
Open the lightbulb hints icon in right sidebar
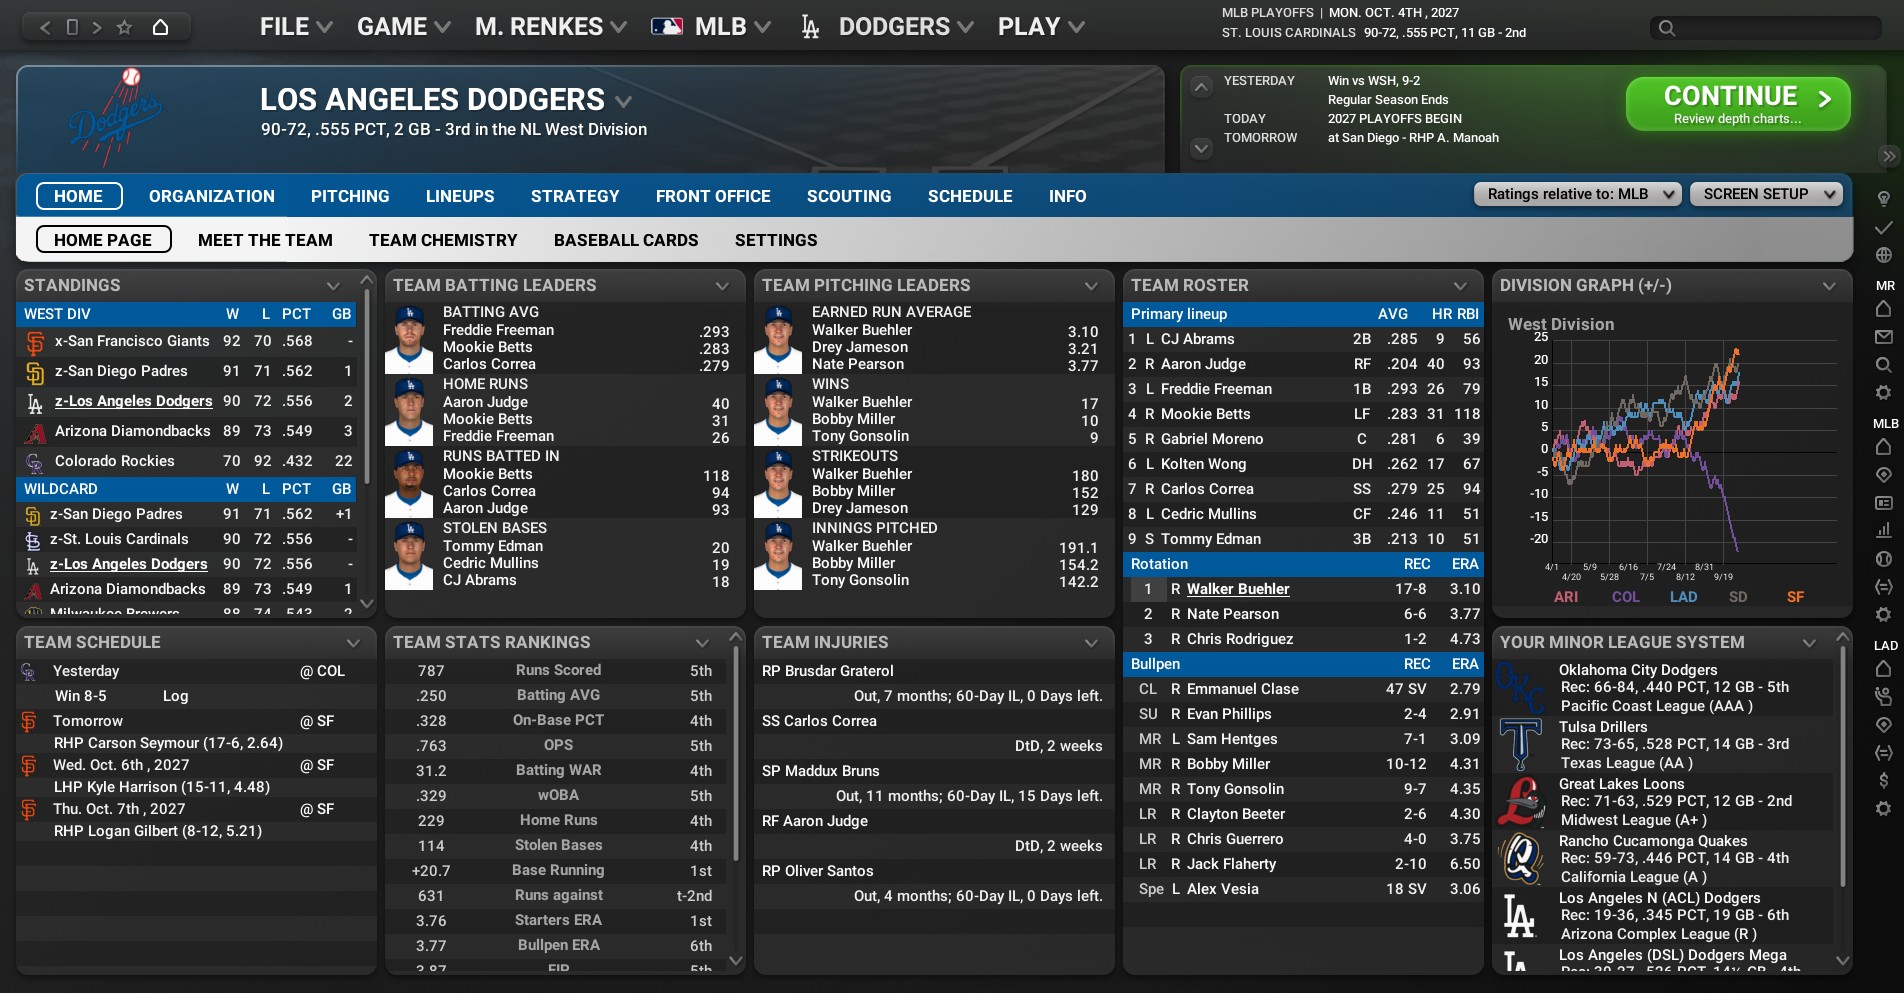click(x=1883, y=199)
